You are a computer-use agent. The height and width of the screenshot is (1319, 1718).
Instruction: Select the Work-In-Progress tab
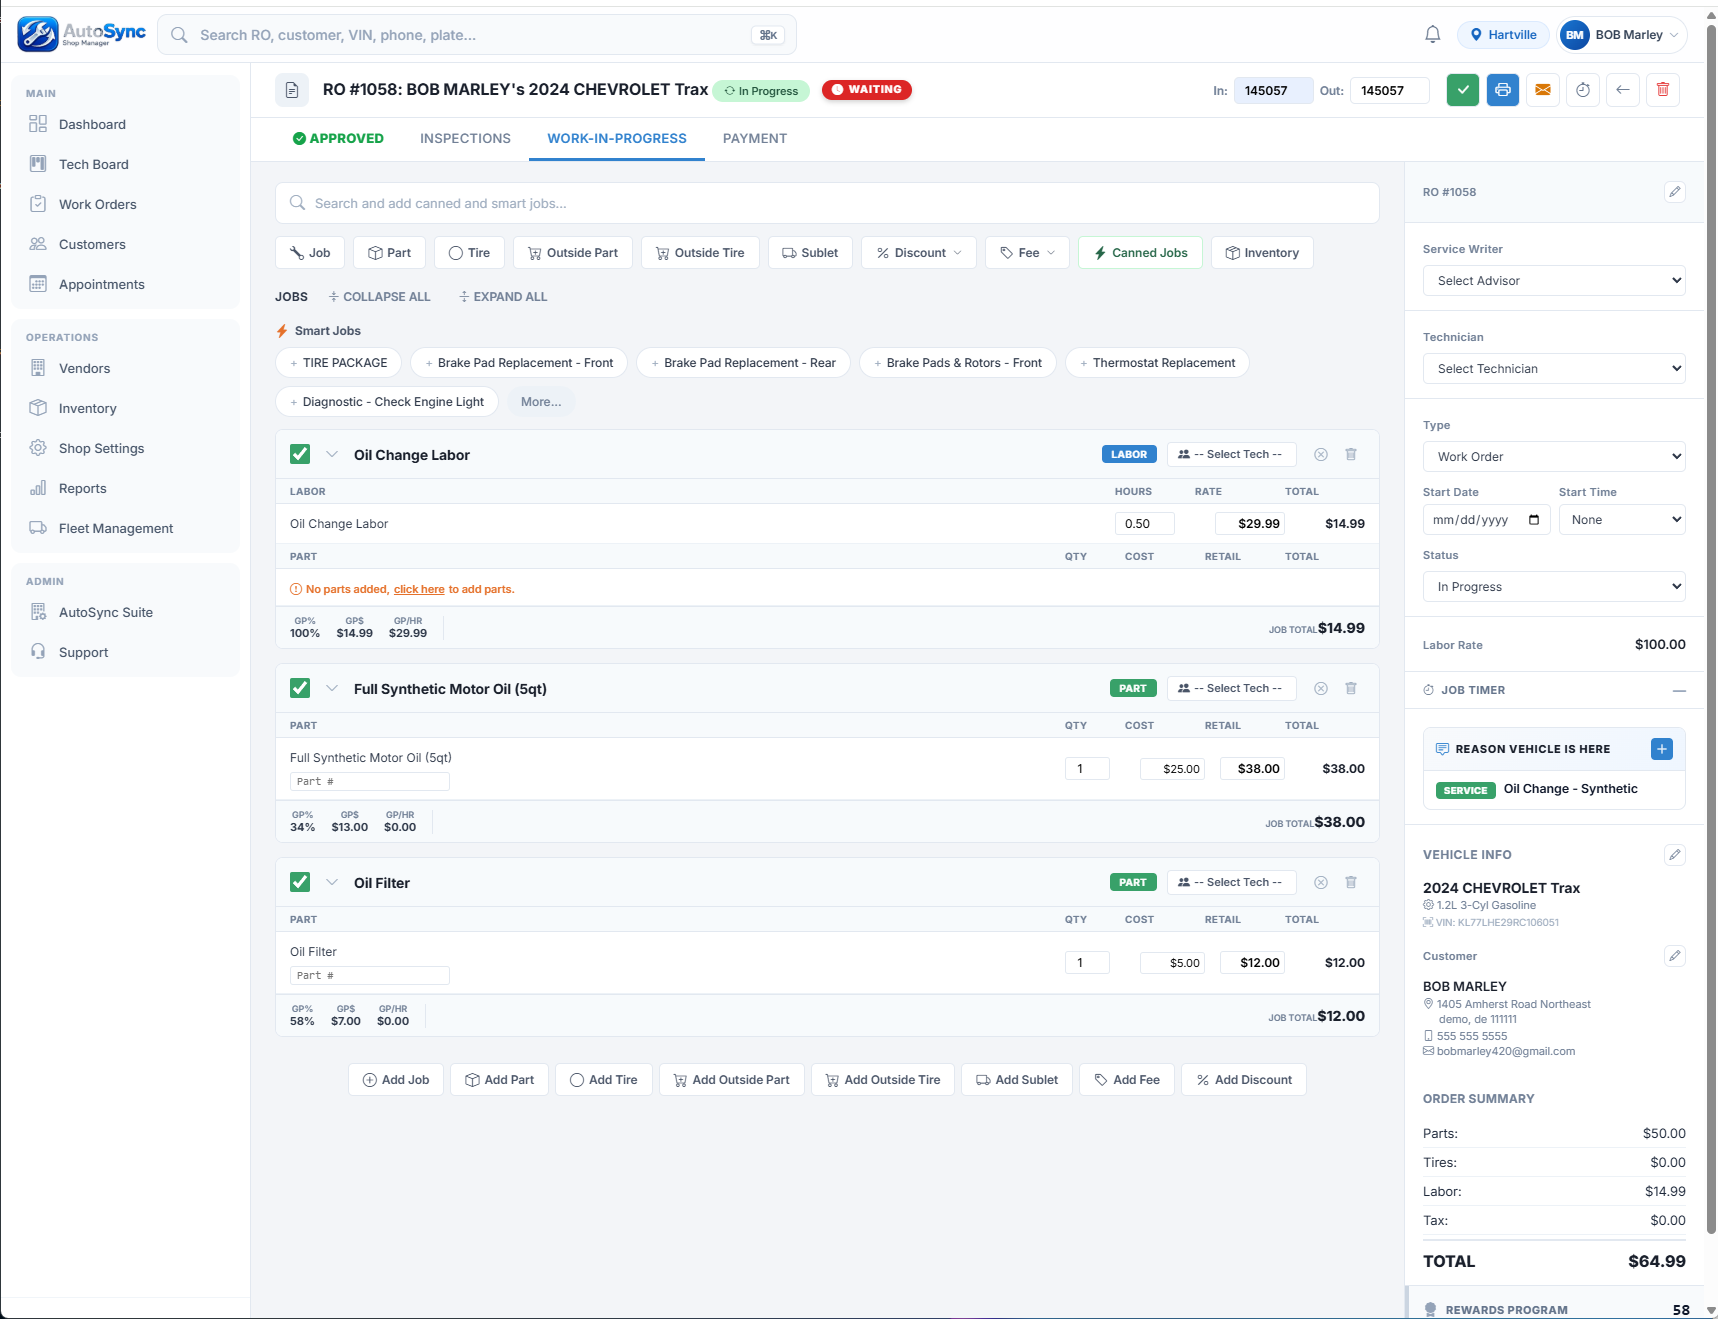pos(617,139)
